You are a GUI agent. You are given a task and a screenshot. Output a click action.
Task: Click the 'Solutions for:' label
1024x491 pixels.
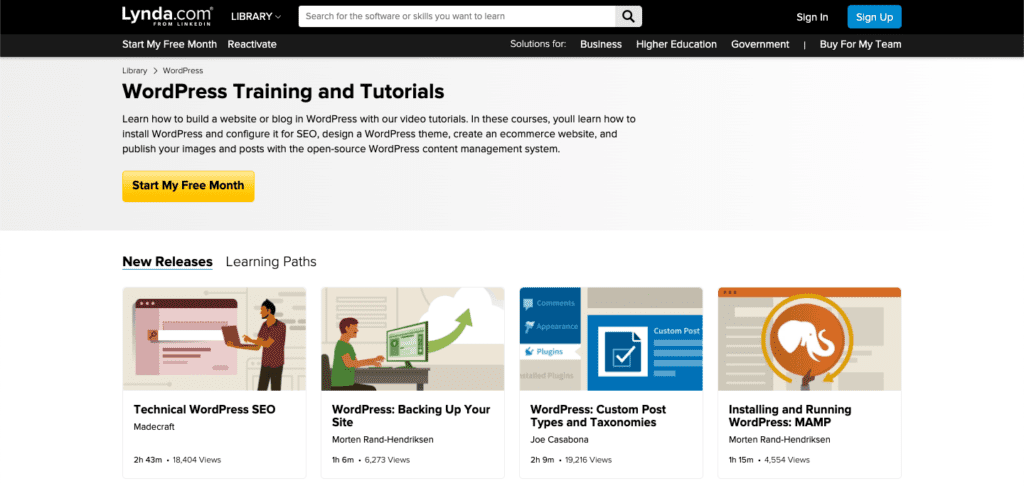(x=538, y=44)
